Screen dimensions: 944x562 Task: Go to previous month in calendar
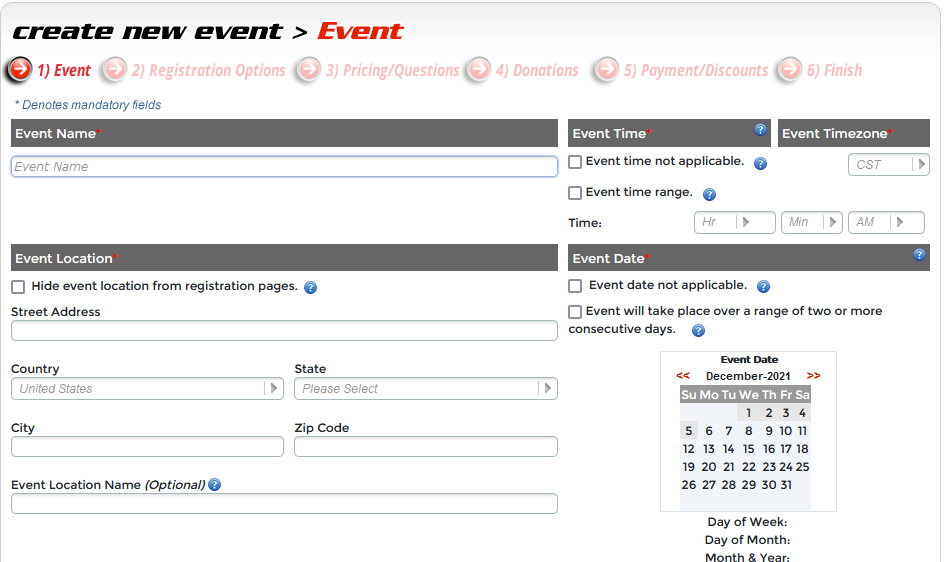(x=683, y=376)
